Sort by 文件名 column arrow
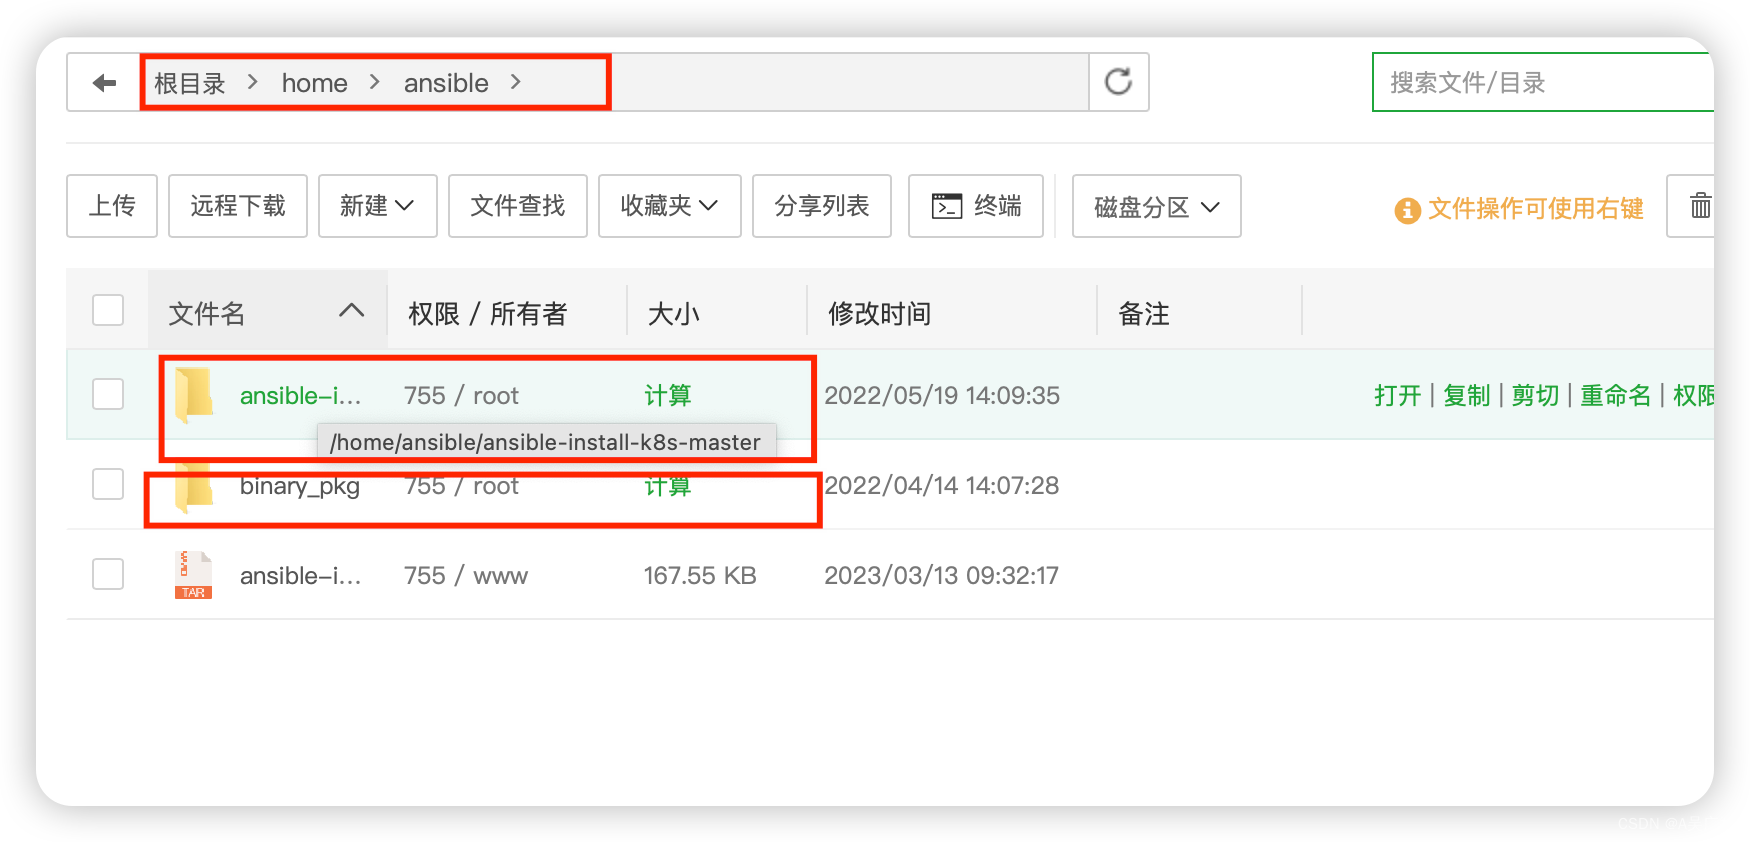 coord(351,310)
